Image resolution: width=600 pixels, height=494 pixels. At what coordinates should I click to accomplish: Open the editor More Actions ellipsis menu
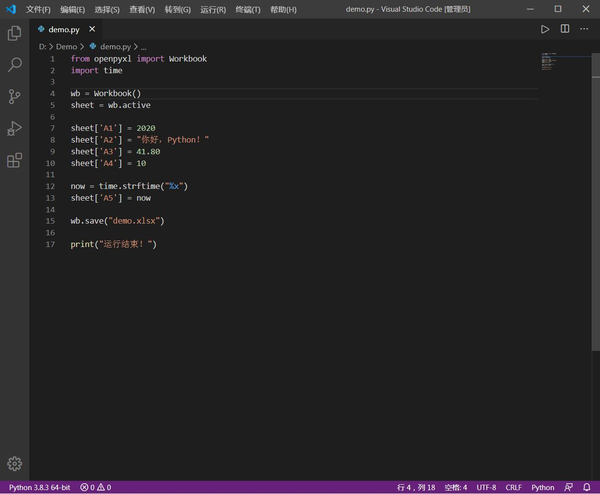[585, 30]
